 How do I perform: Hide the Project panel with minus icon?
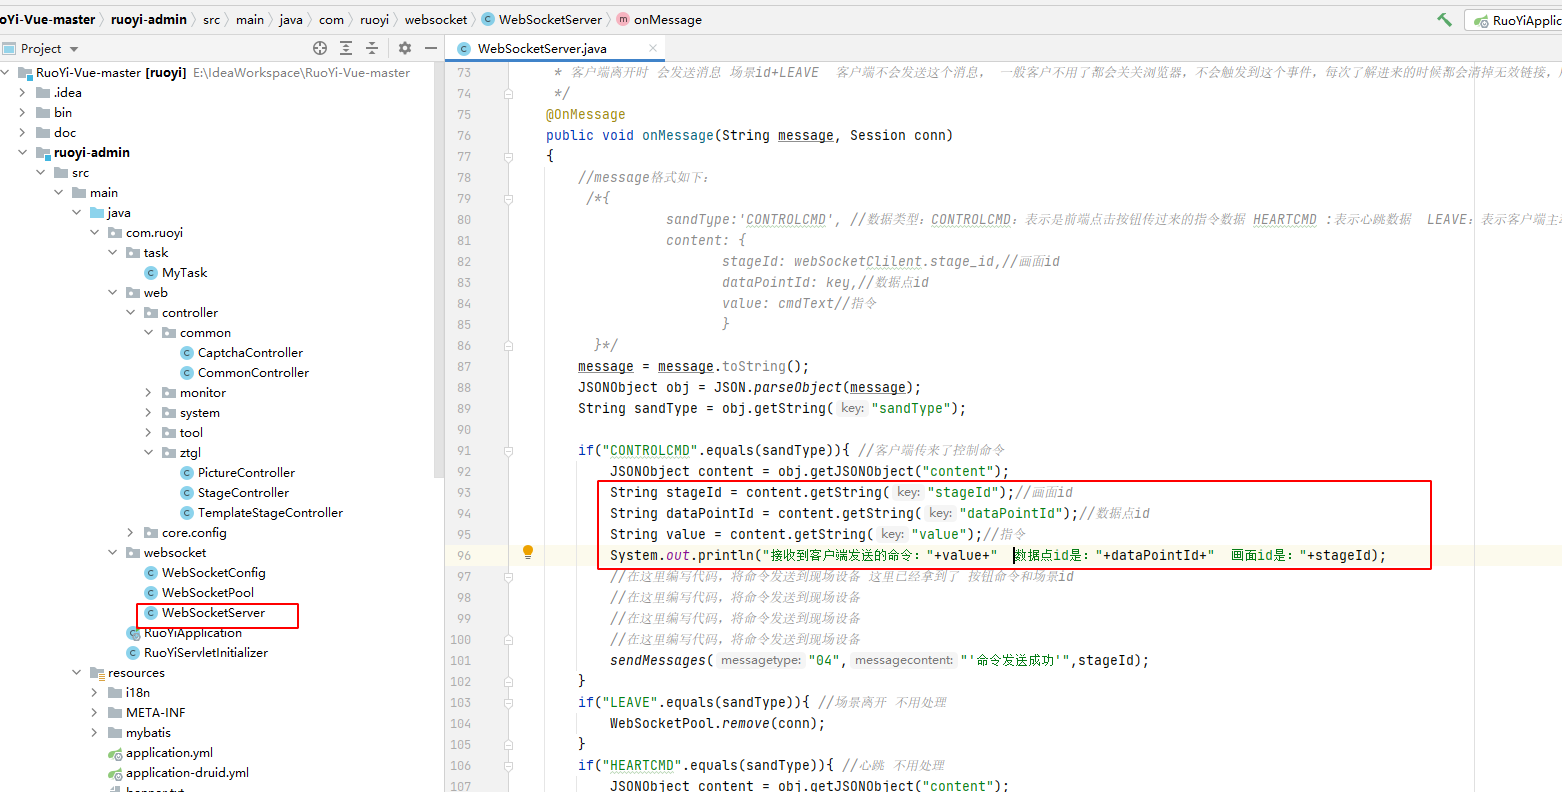pyautogui.click(x=431, y=48)
